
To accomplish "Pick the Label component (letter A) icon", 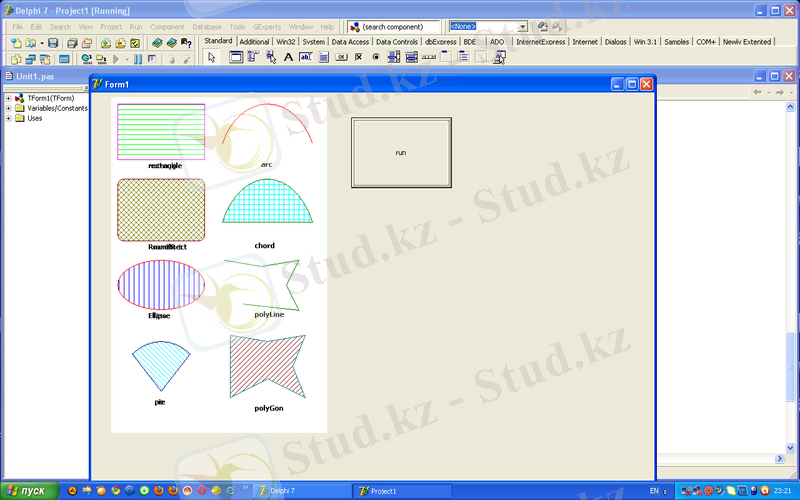I will tap(289, 57).
